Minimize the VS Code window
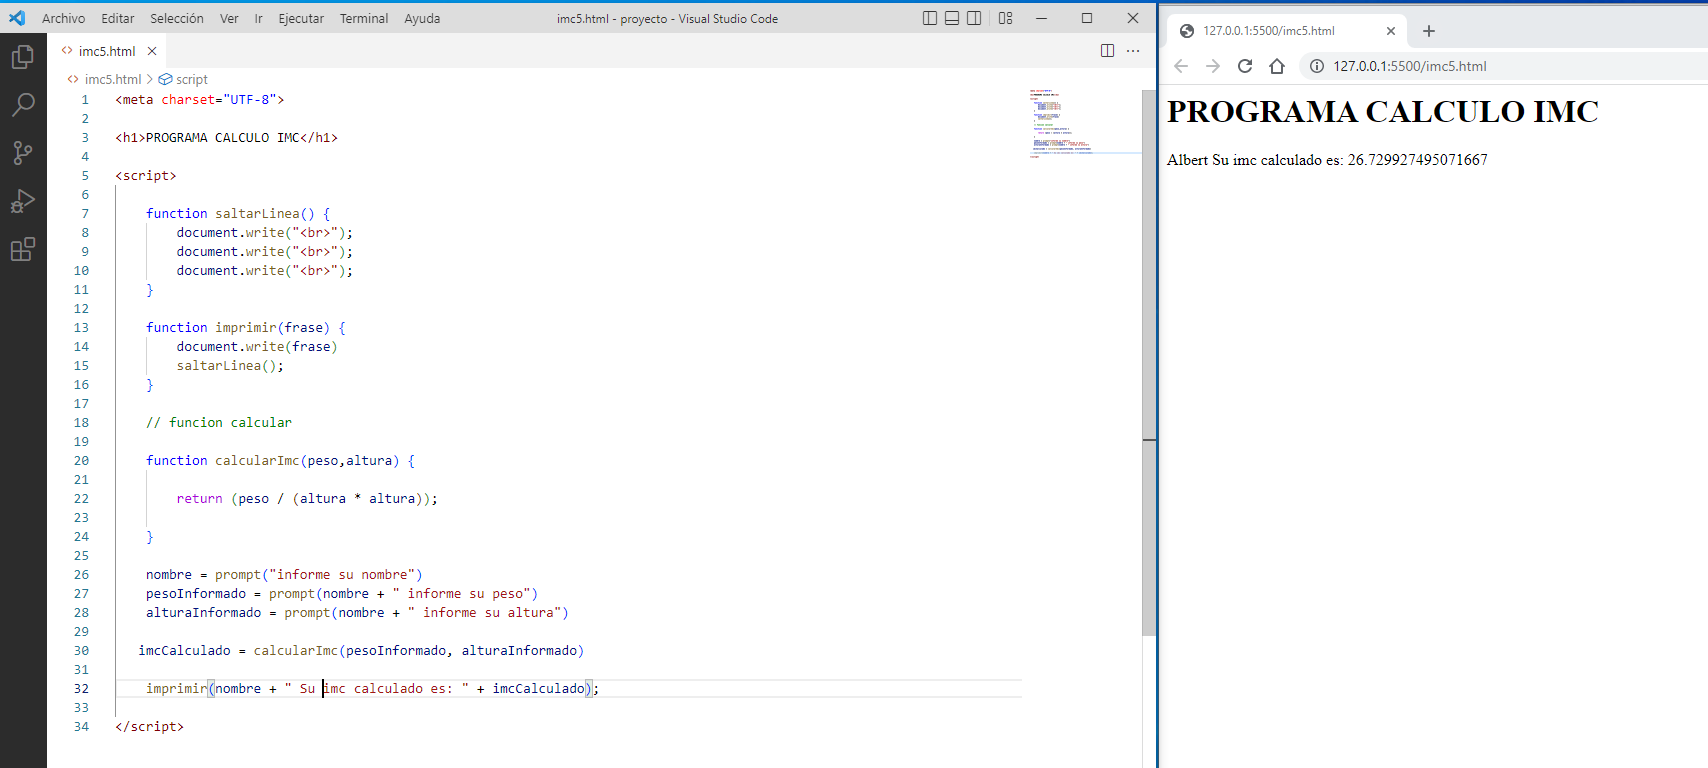Image resolution: width=1708 pixels, height=768 pixels. (1041, 18)
